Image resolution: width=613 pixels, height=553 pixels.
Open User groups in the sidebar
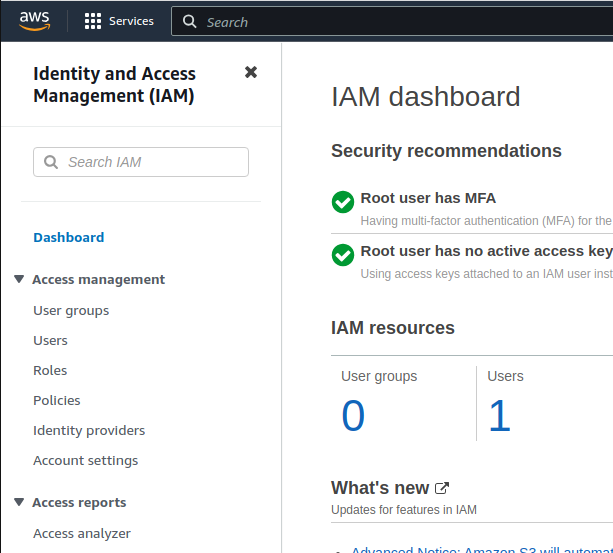click(x=71, y=311)
